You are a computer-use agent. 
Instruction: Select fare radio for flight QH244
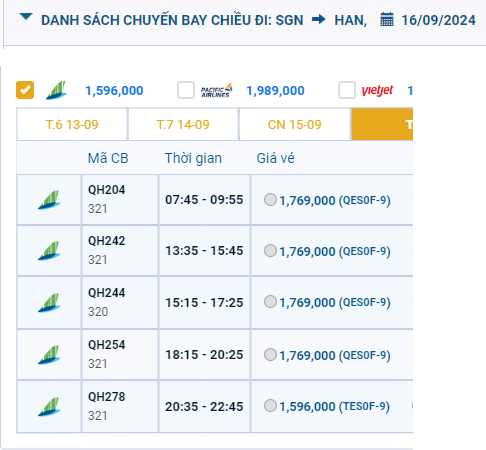[270, 302]
